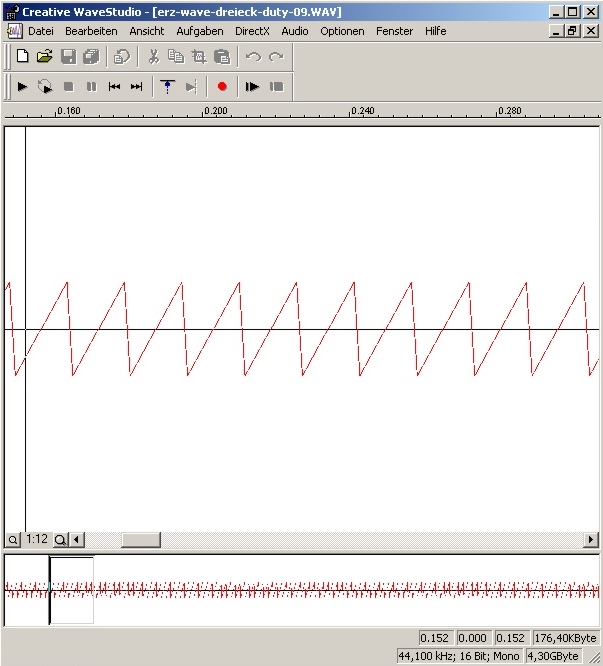The image size is (603, 666).
Task: Click the insert marker icon
Action: point(167,87)
